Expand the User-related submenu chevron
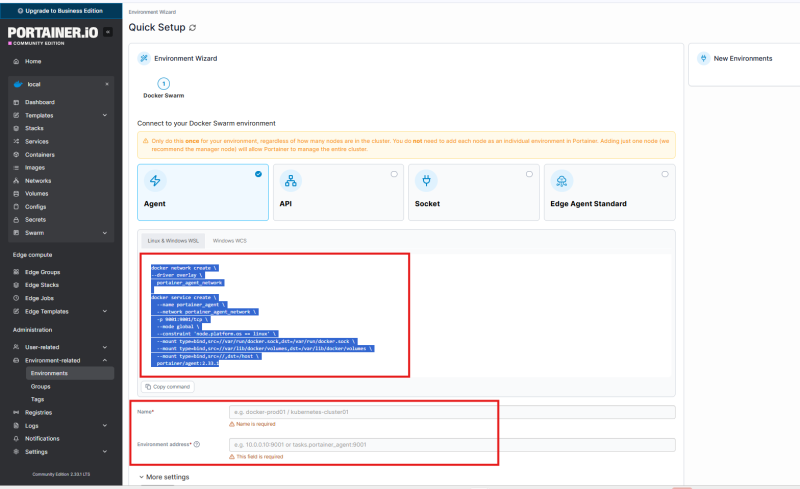This screenshot has height=489, width=800. [x=105, y=347]
